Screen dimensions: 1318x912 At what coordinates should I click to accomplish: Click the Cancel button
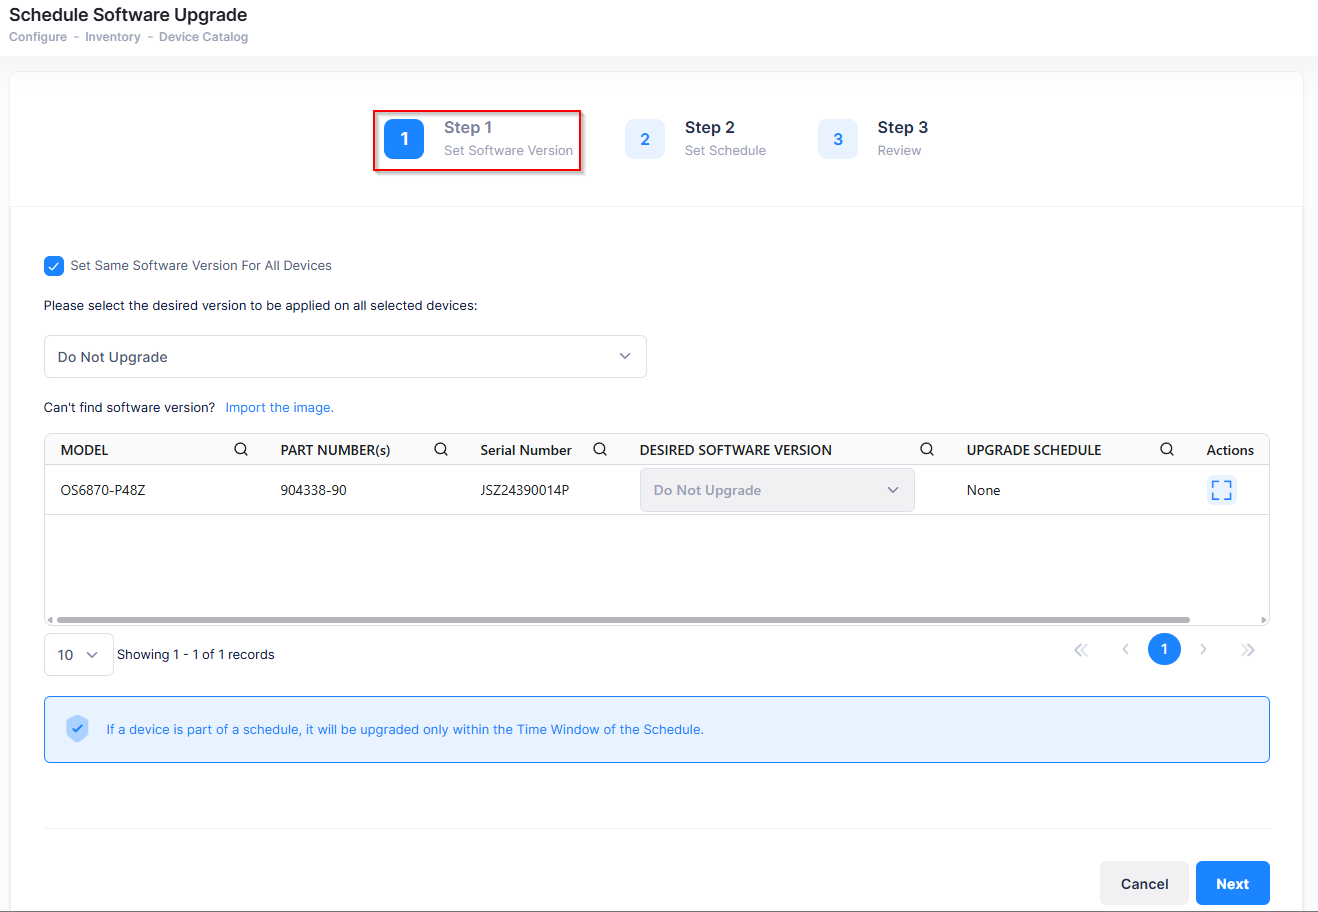point(1144,884)
